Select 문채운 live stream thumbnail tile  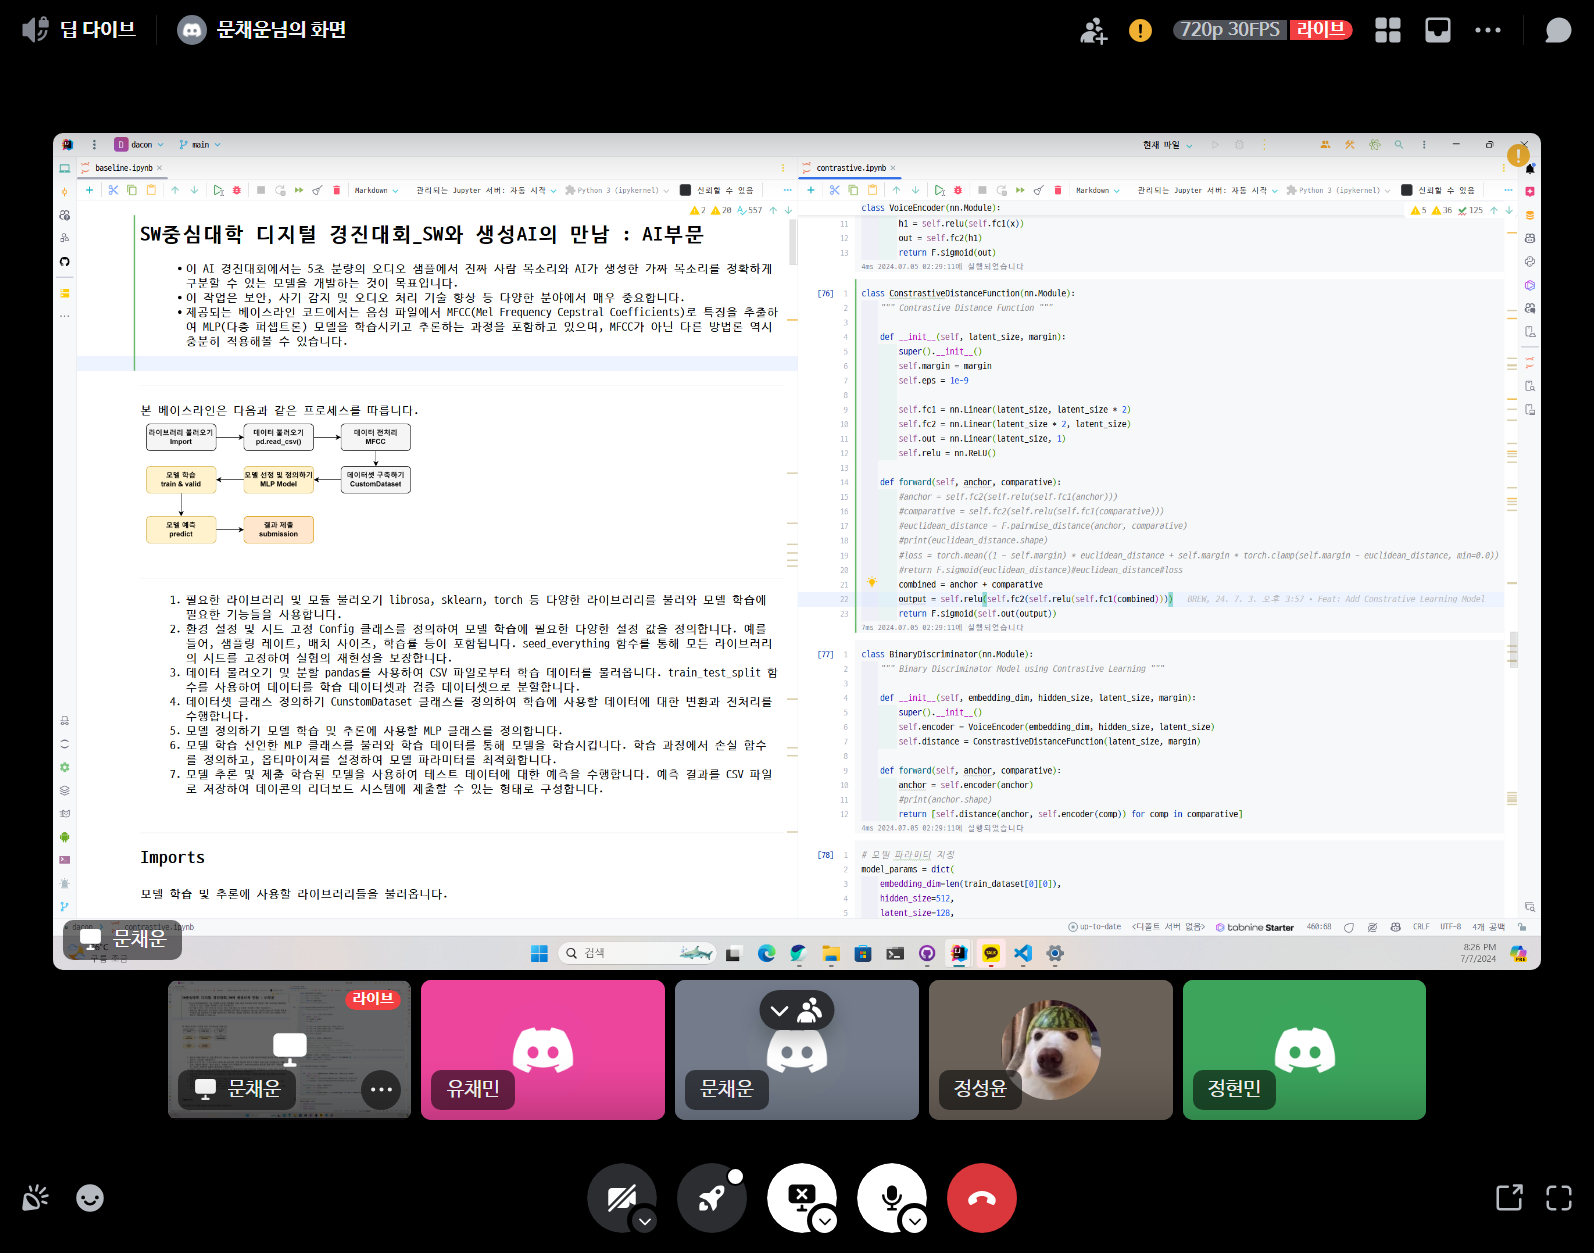point(289,1049)
